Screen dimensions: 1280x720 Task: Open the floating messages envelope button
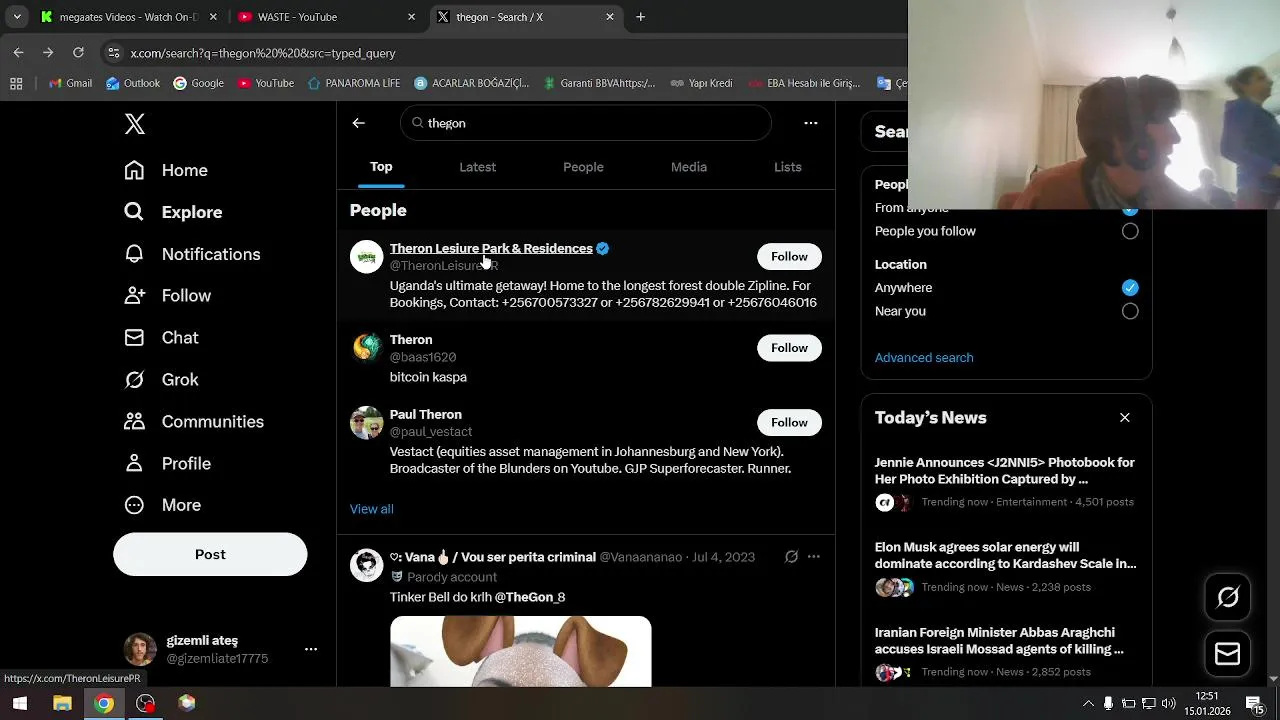[x=1228, y=654]
